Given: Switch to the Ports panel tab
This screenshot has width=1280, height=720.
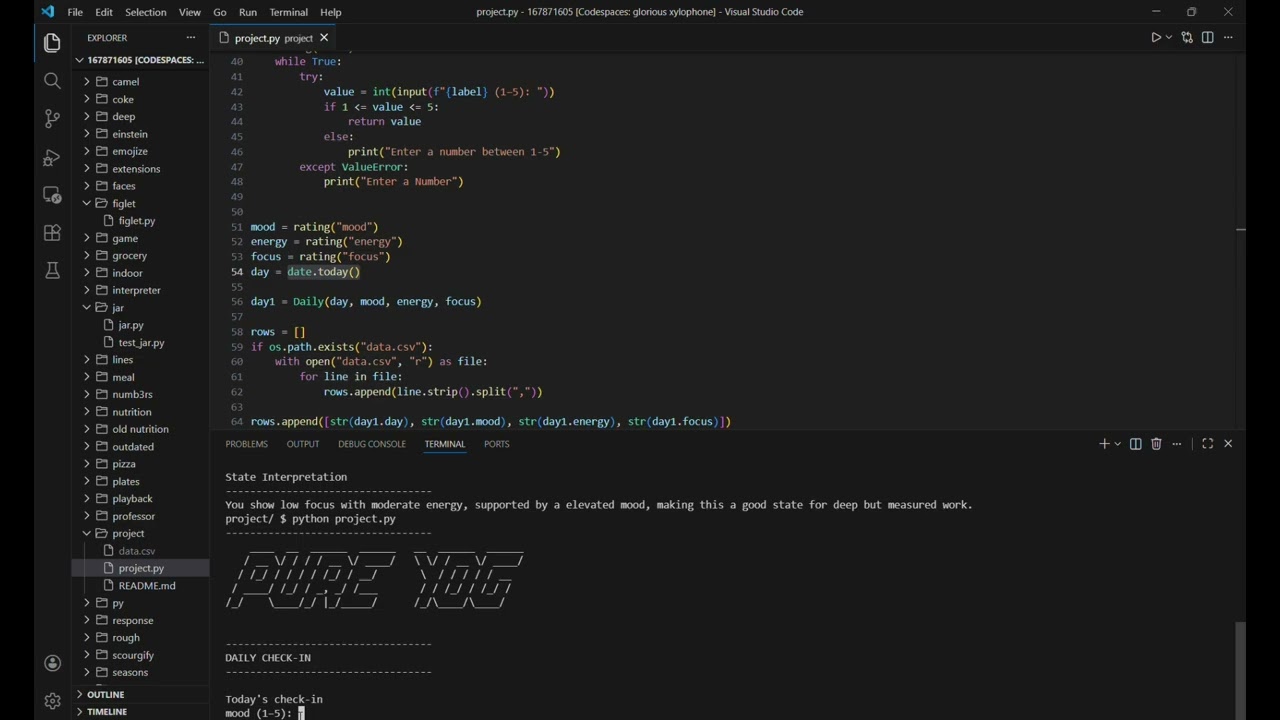Looking at the screenshot, I should (497, 444).
